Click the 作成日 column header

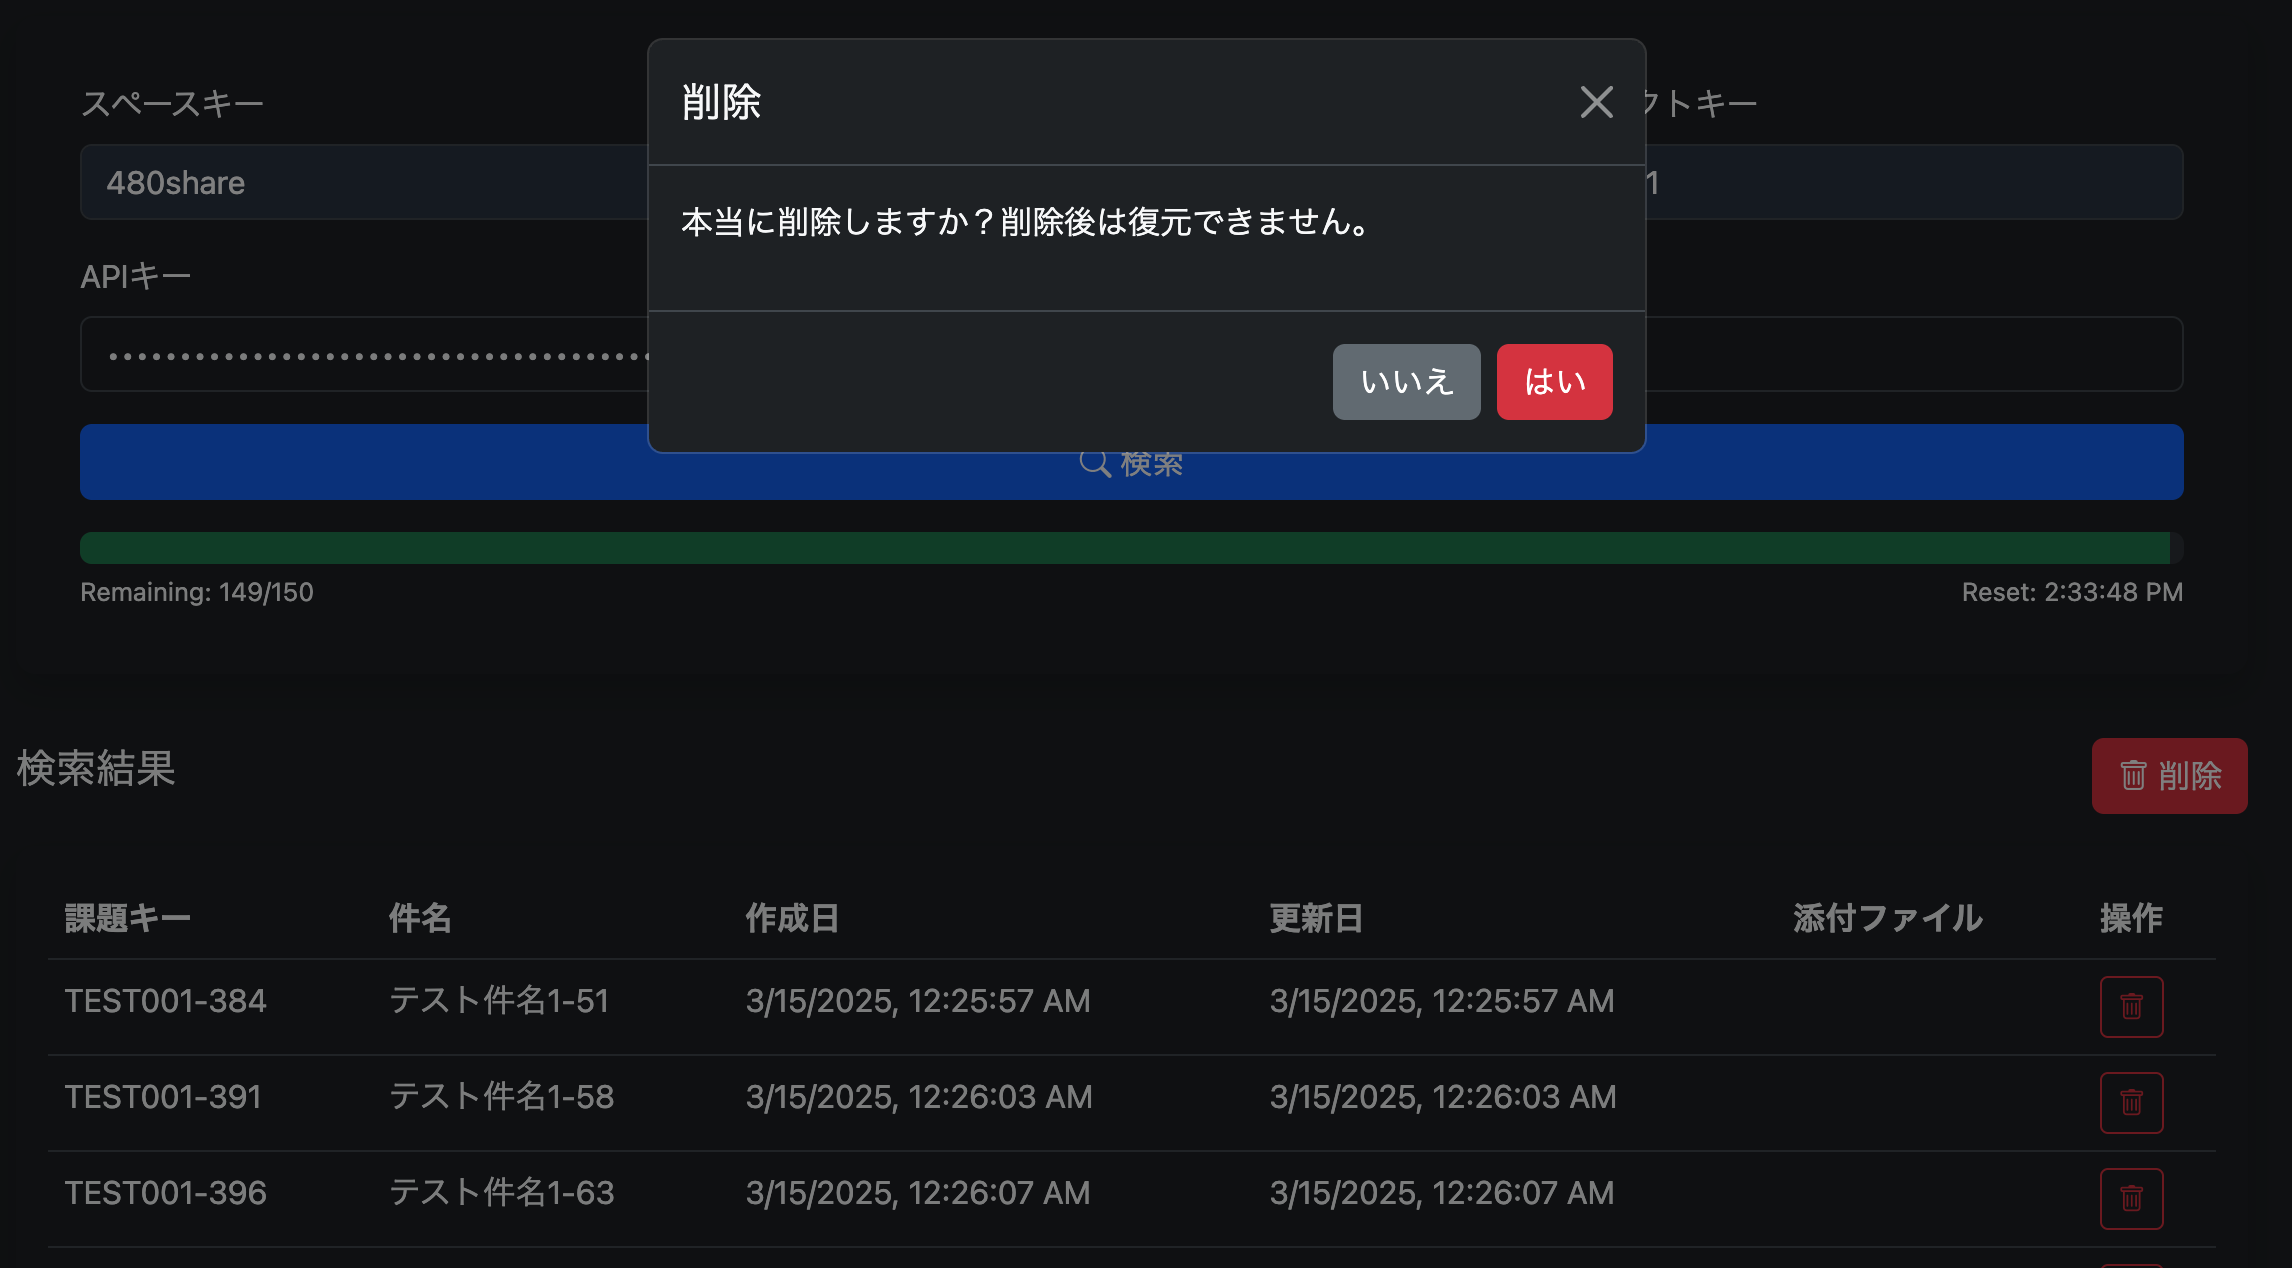click(x=792, y=918)
